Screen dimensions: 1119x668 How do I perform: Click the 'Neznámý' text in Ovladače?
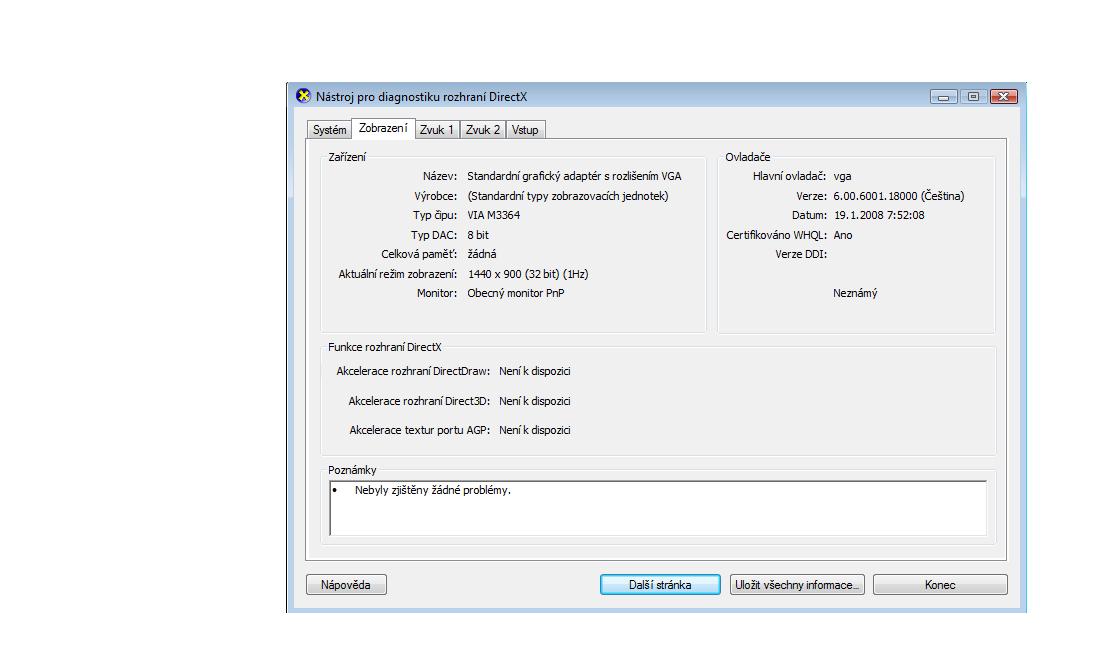855,293
